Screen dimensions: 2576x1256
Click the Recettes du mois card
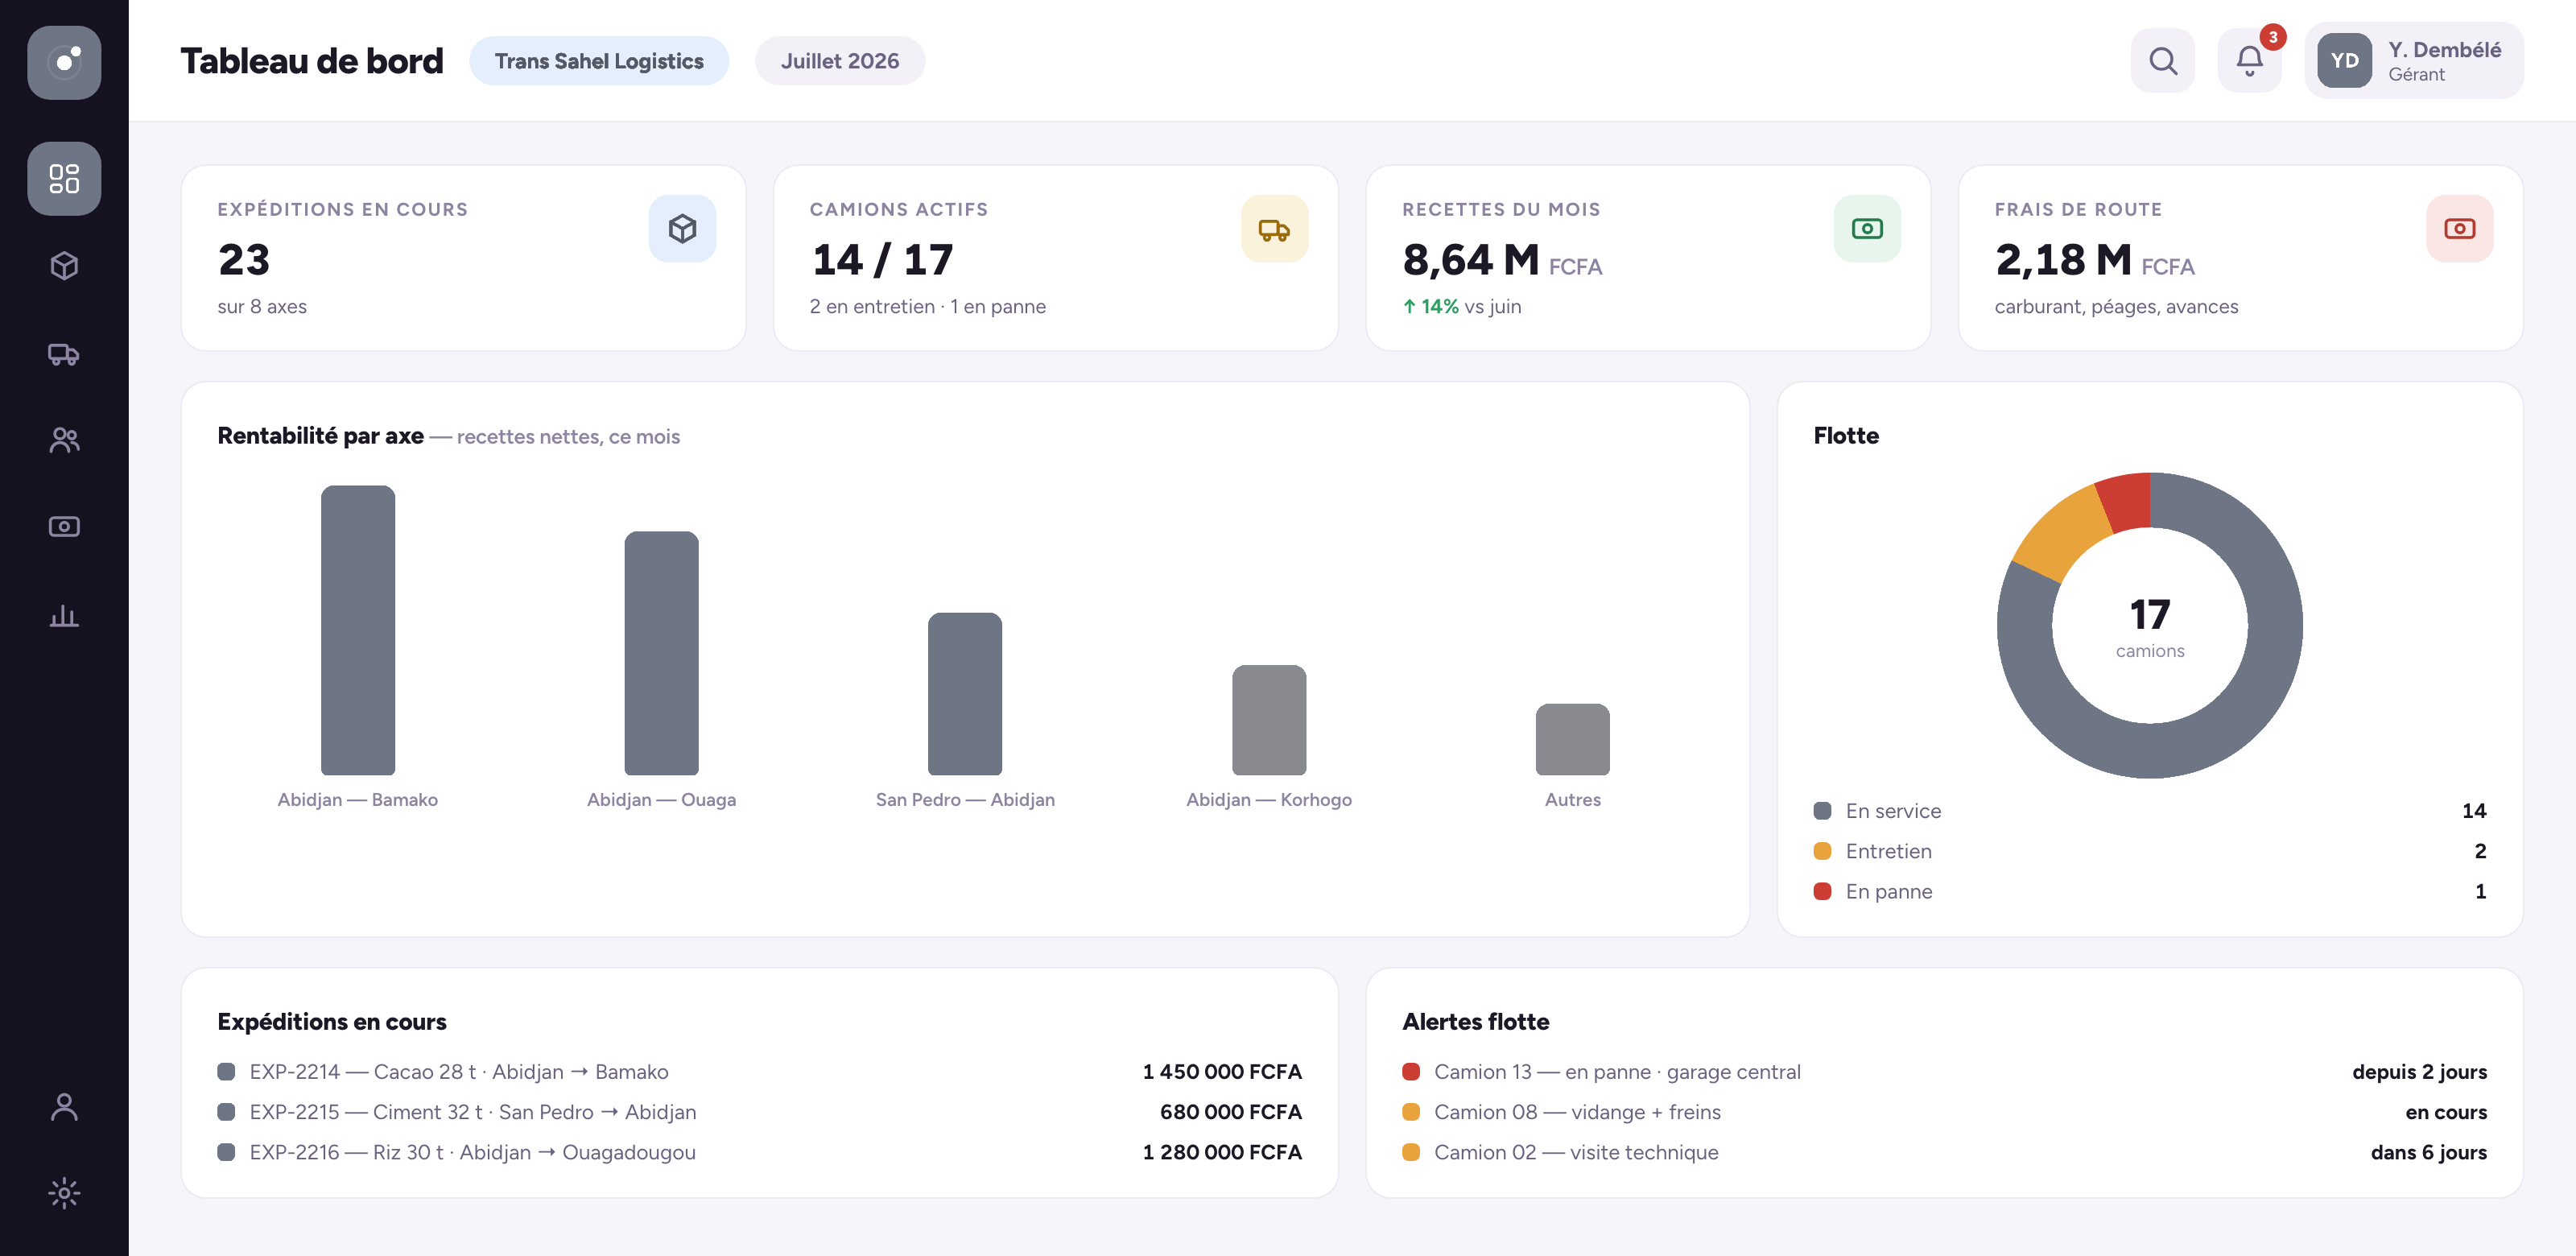click(x=1647, y=258)
